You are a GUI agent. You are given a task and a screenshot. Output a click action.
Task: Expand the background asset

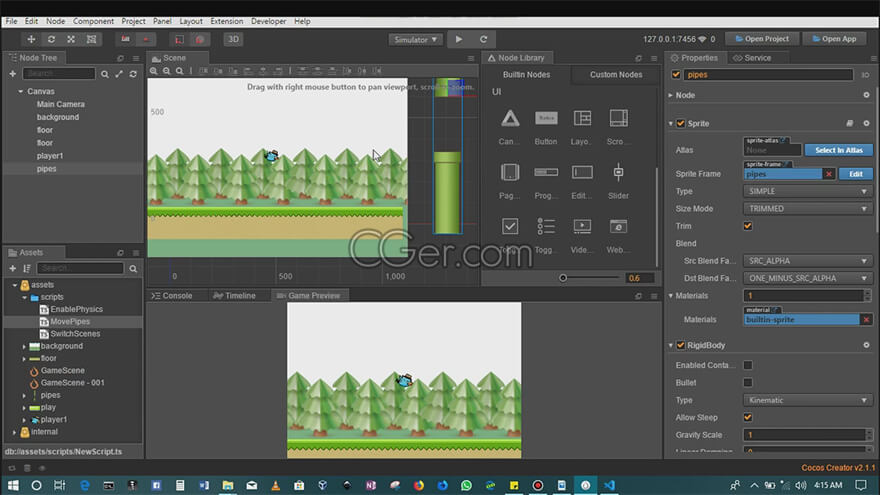point(24,347)
